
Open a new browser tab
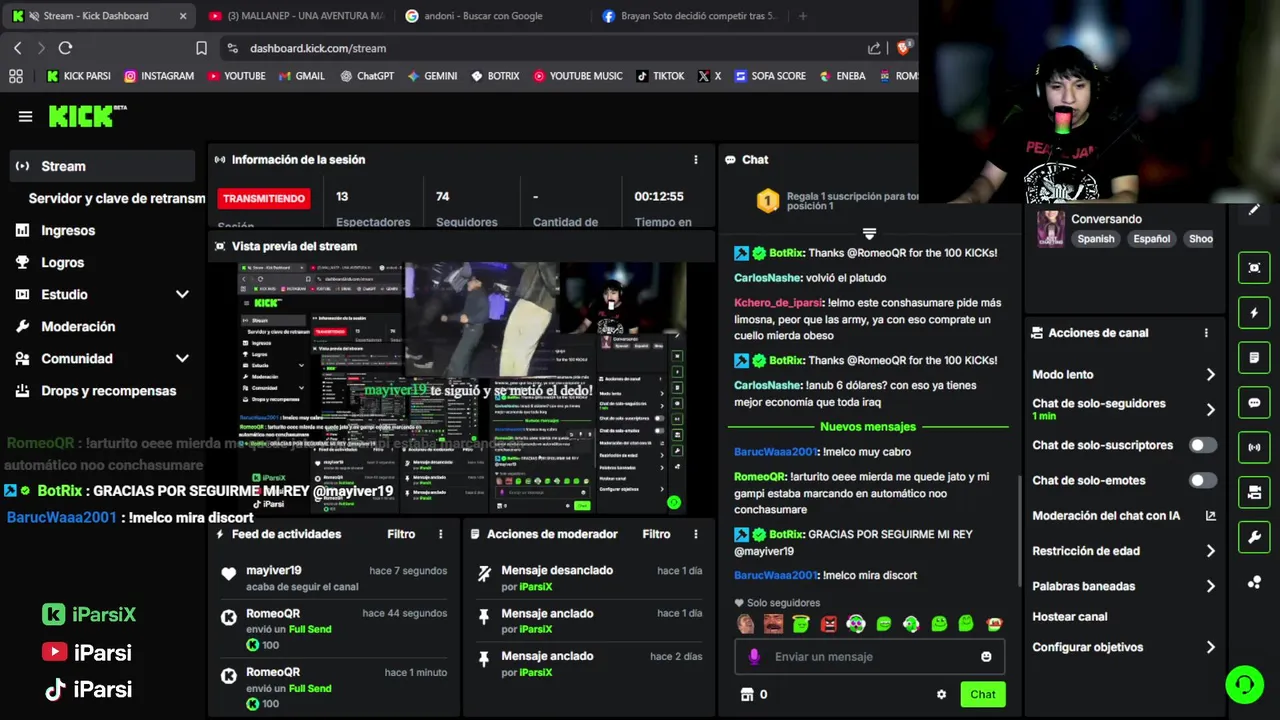pos(802,16)
